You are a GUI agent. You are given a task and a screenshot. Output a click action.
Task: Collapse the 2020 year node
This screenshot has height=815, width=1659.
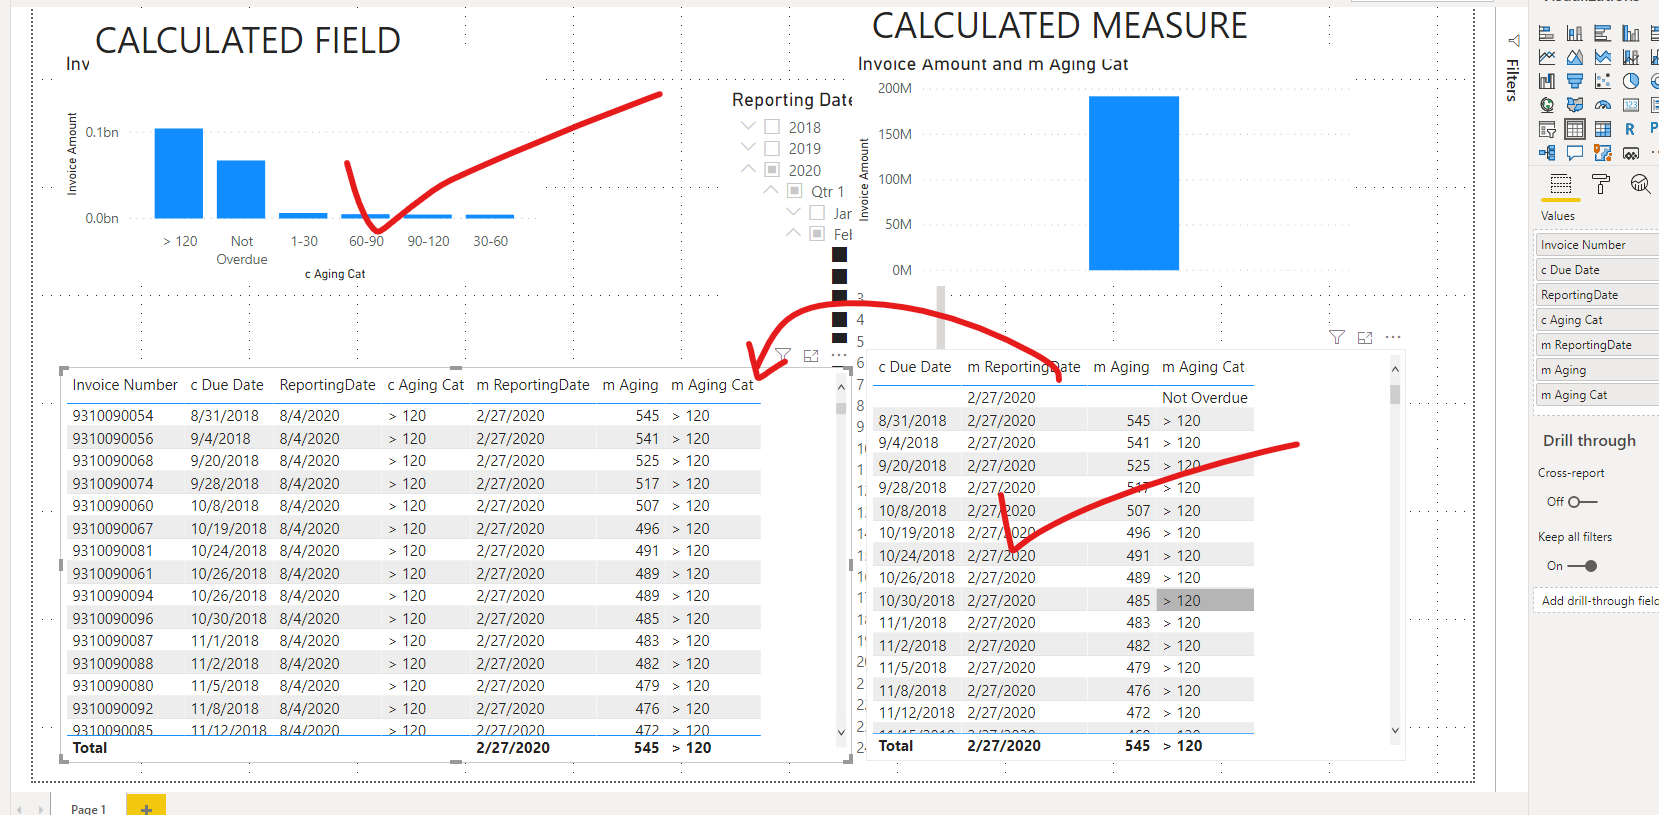click(748, 169)
